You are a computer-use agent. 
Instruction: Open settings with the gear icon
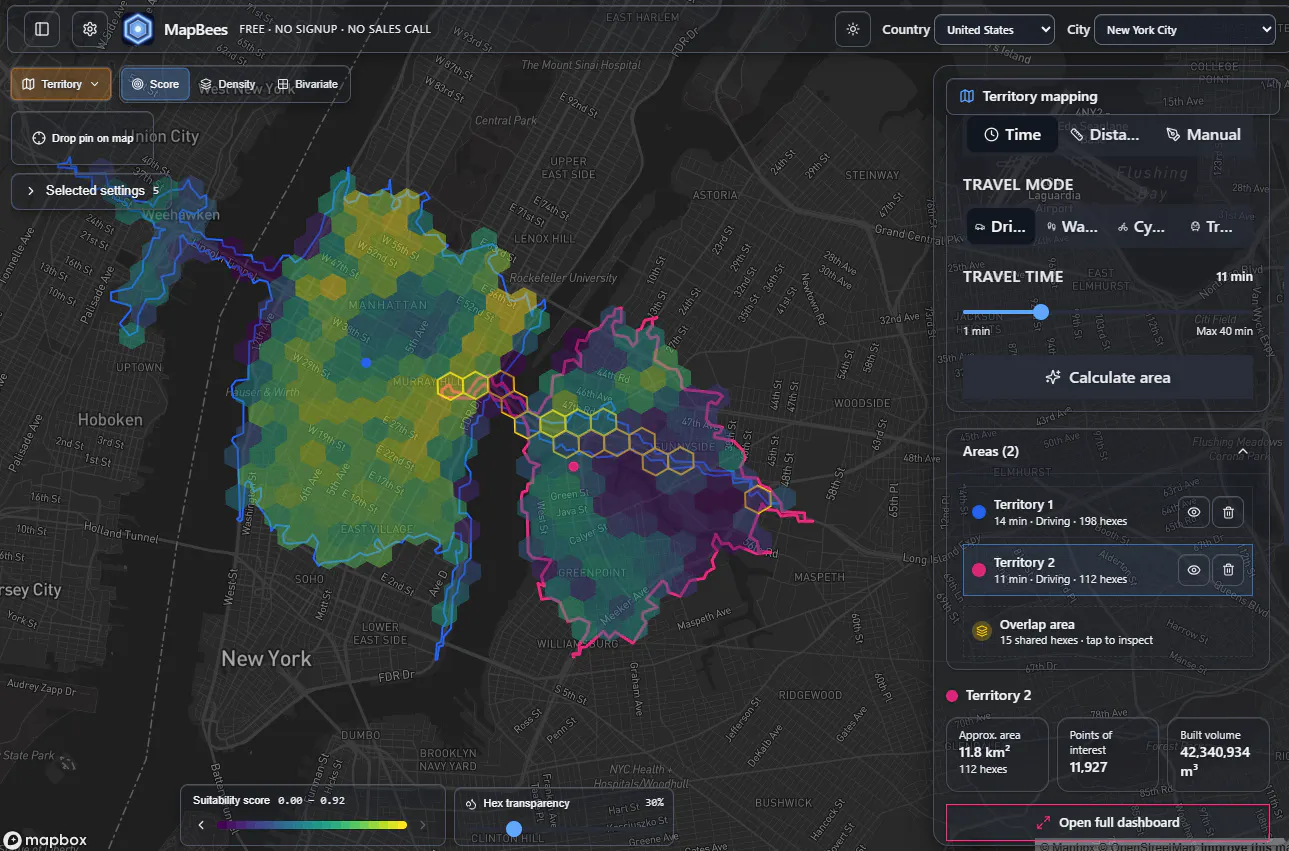click(90, 30)
